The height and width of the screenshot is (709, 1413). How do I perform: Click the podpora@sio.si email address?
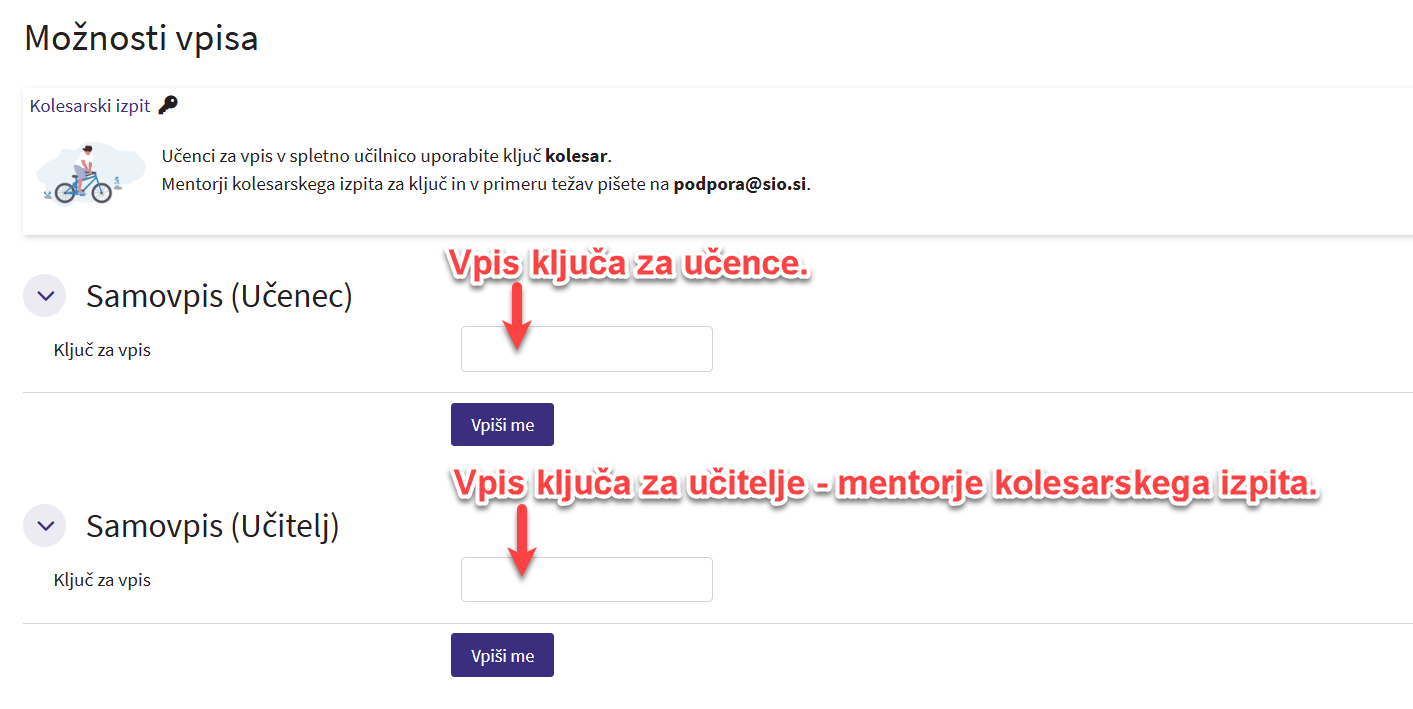tap(740, 184)
